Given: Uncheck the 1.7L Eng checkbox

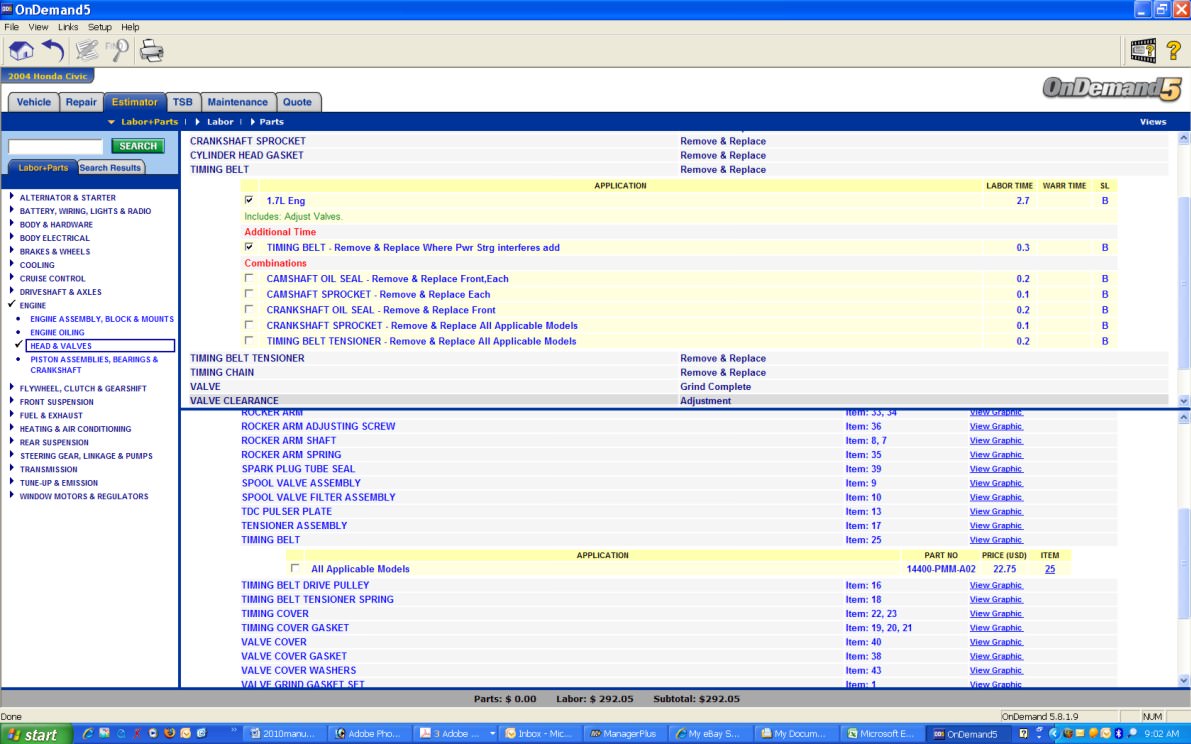Looking at the screenshot, I should pyautogui.click(x=249, y=201).
